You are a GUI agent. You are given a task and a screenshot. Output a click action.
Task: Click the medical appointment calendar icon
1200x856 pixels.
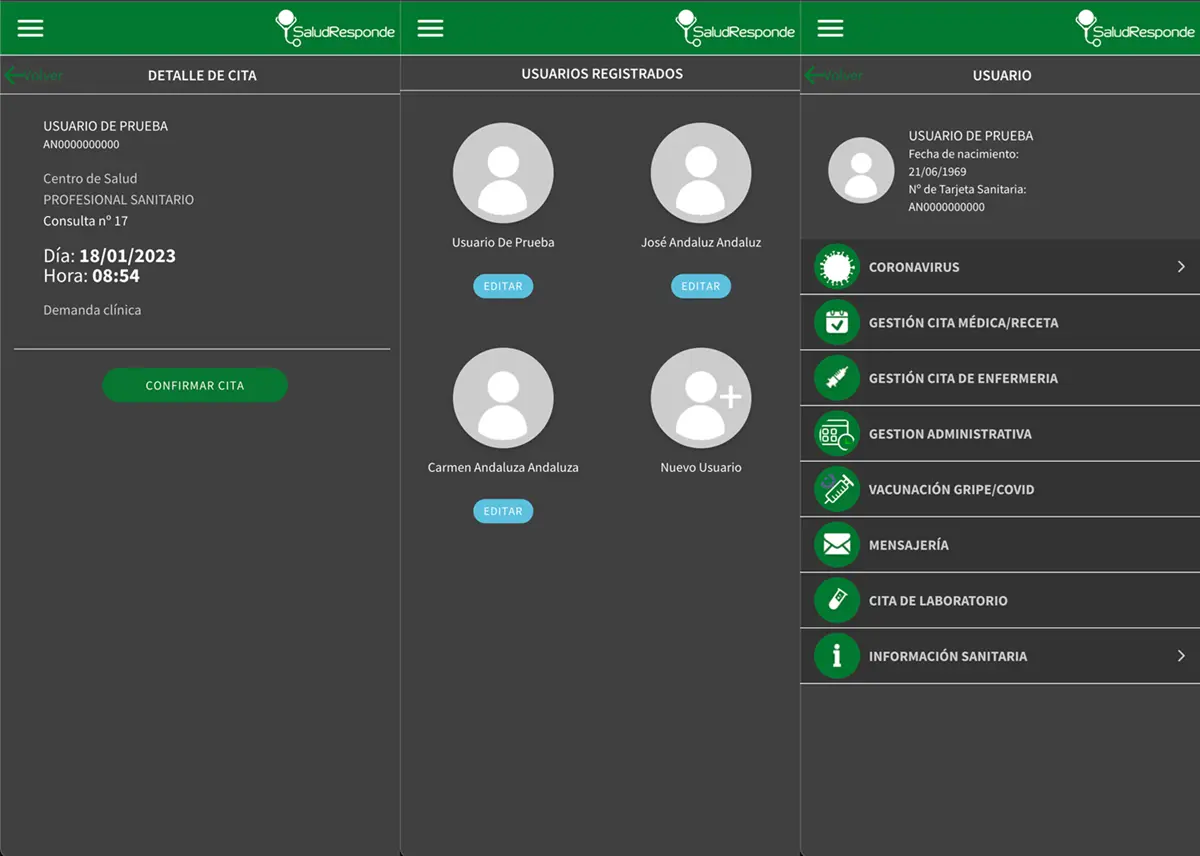[x=837, y=323]
